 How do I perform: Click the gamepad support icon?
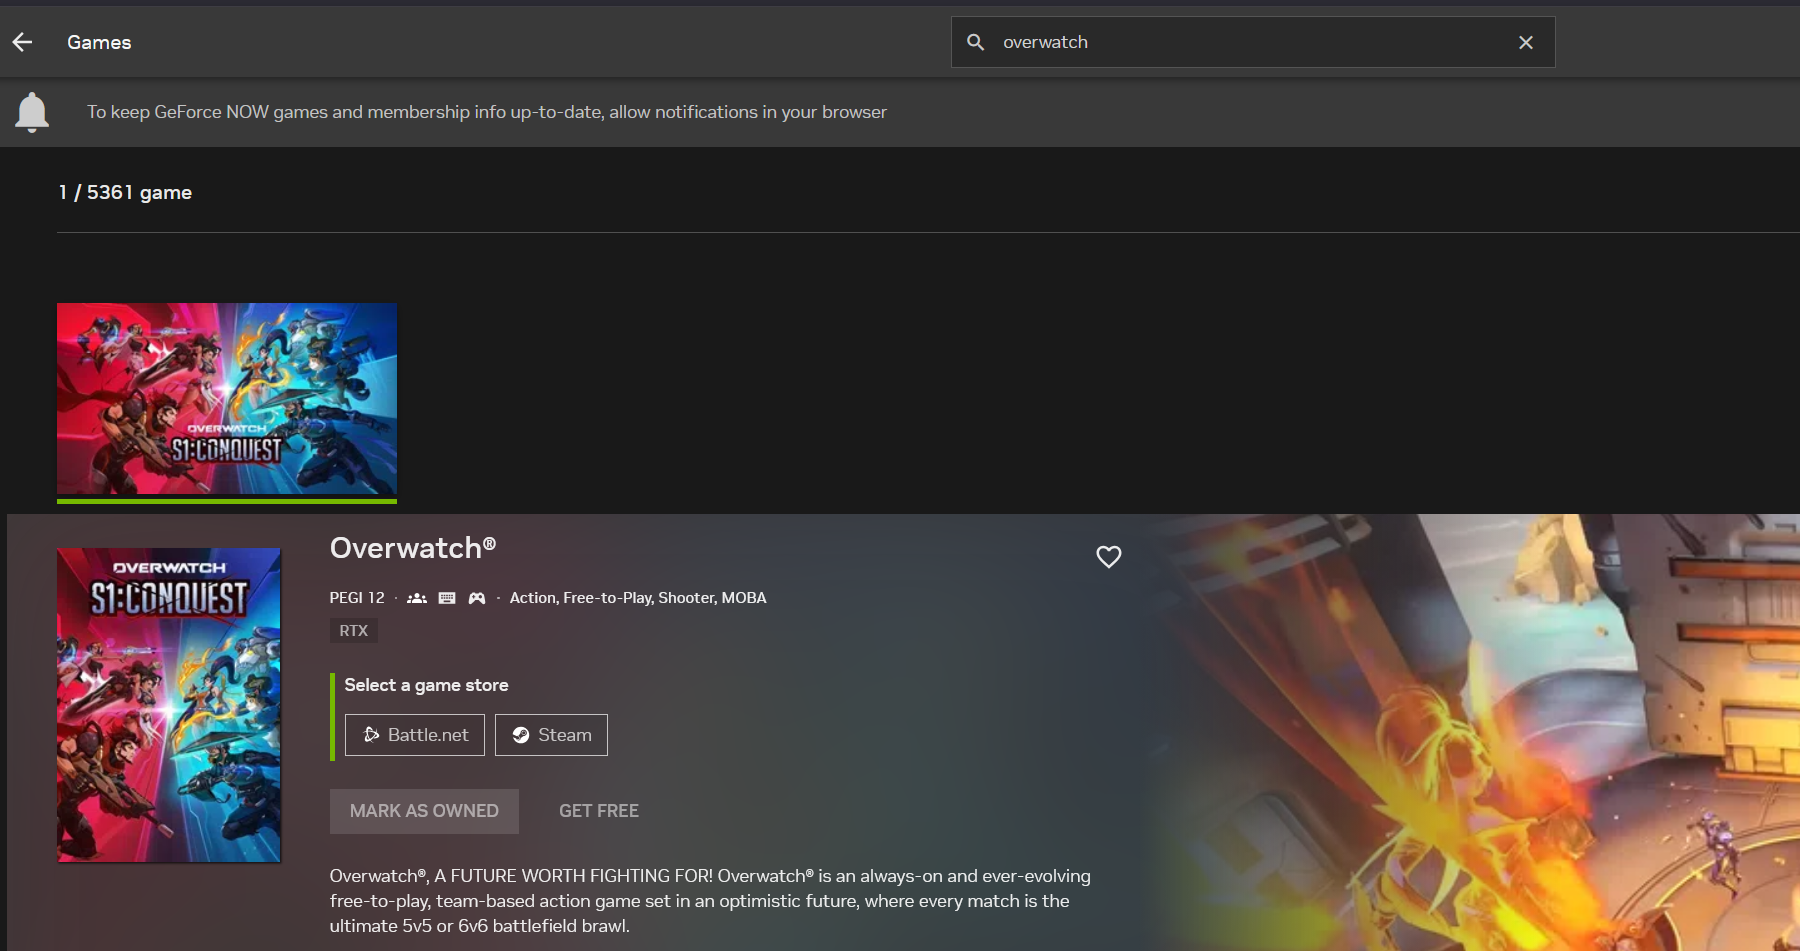(477, 597)
